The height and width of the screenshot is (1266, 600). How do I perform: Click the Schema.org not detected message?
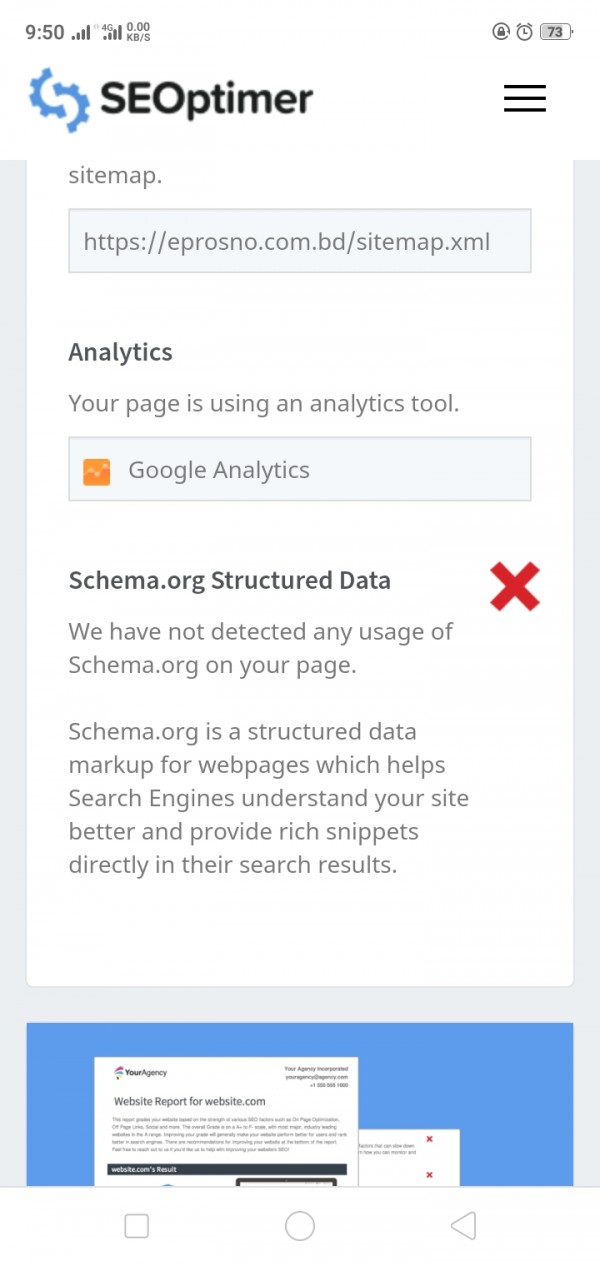coord(260,648)
